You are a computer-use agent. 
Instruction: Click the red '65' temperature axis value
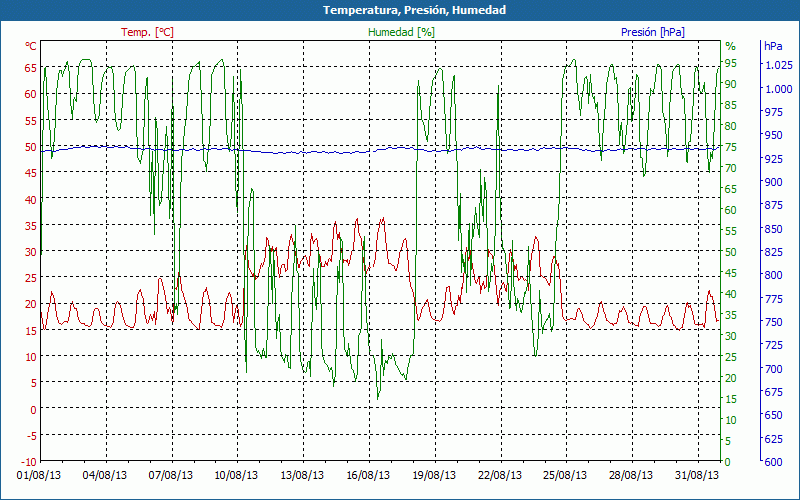coord(31,68)
